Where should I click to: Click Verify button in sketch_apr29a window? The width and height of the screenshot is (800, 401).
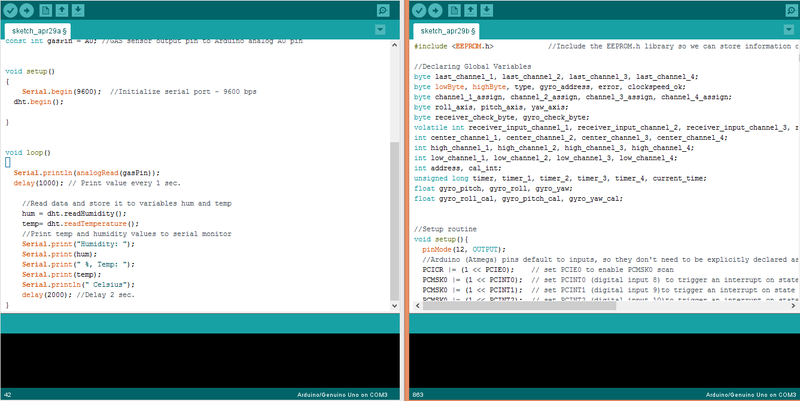click(x=11, y=10)
